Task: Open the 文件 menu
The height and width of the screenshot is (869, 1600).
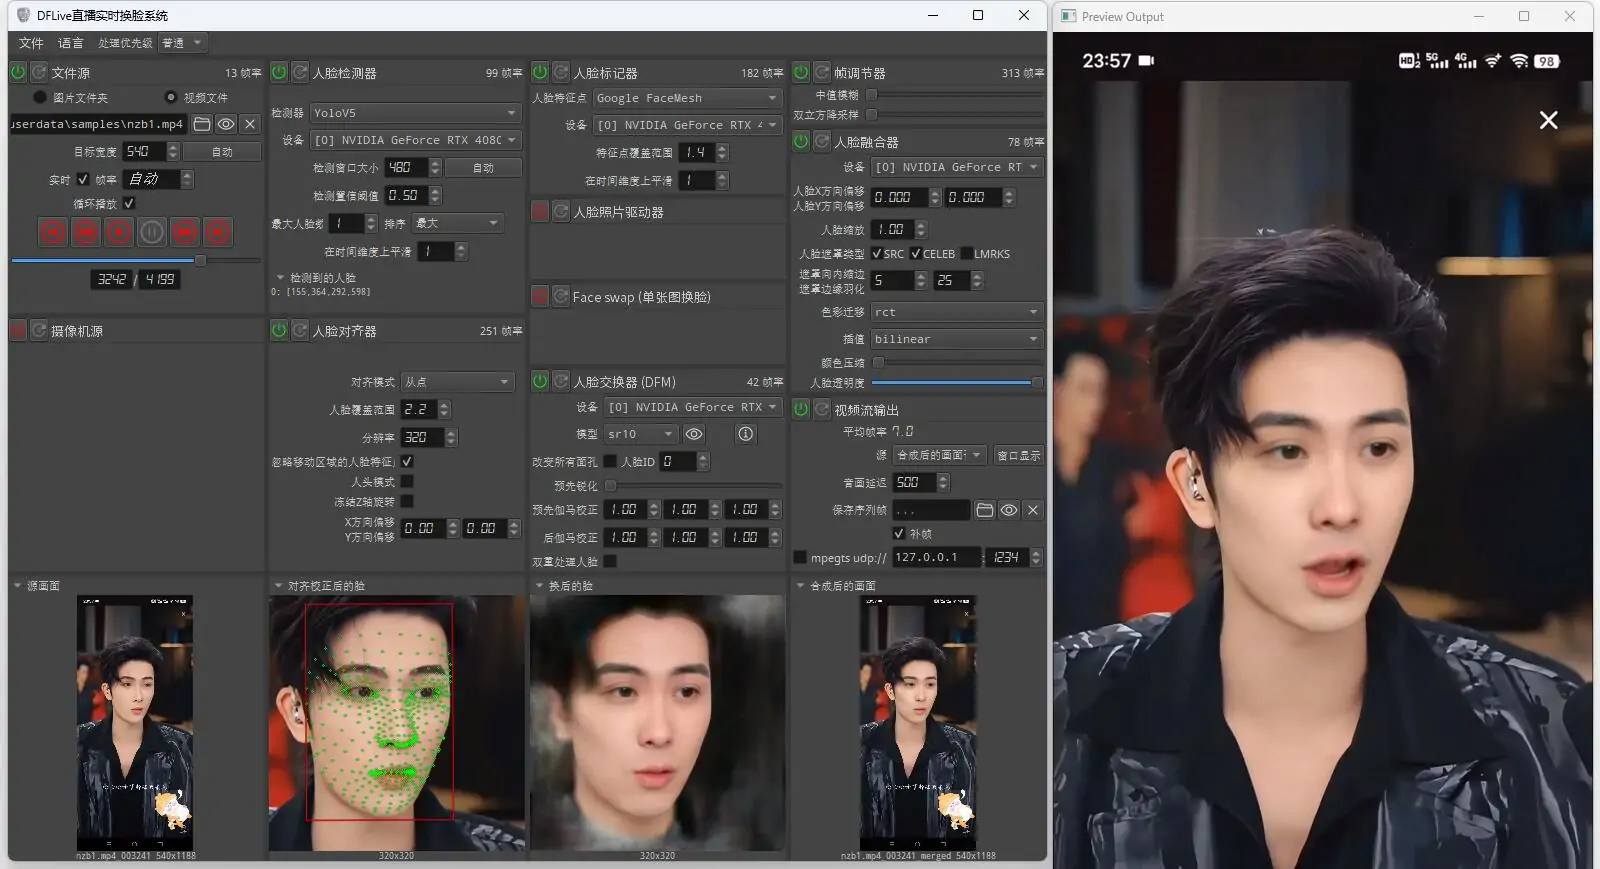Action: tap(31, 43)
